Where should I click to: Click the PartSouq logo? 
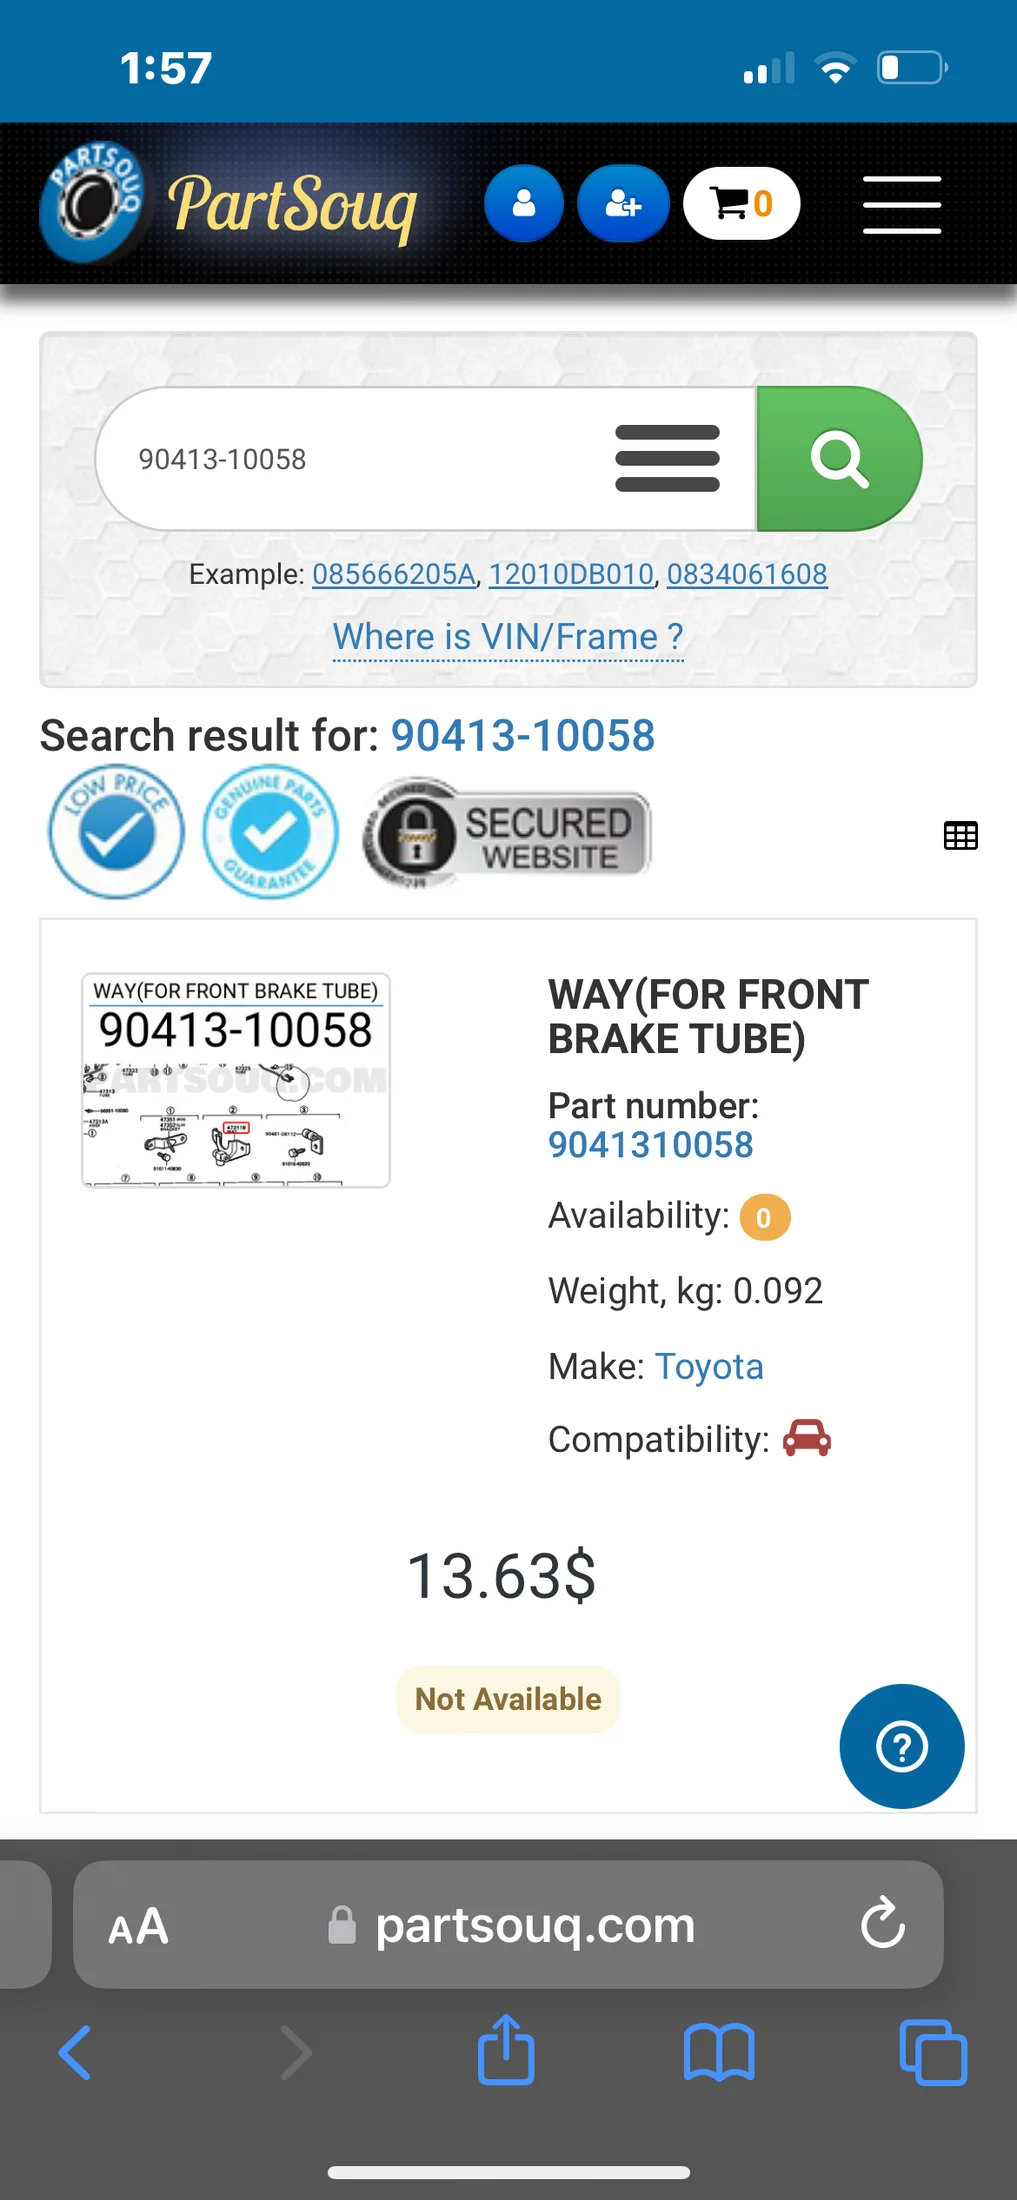click(x=229, y=203)
